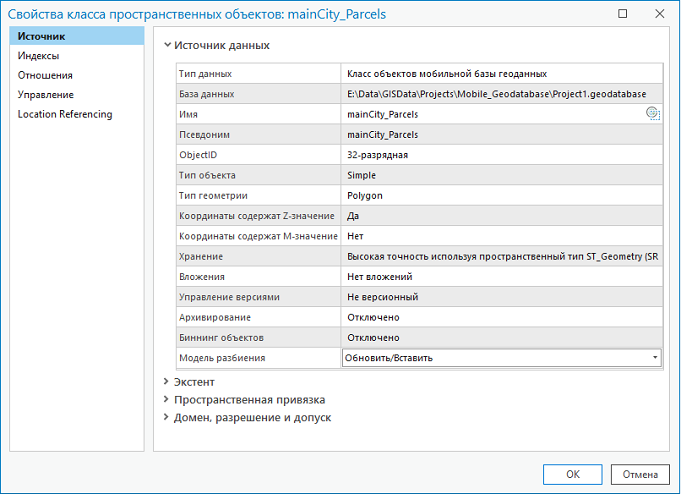Open the Location Referencing page

(64, 114)
